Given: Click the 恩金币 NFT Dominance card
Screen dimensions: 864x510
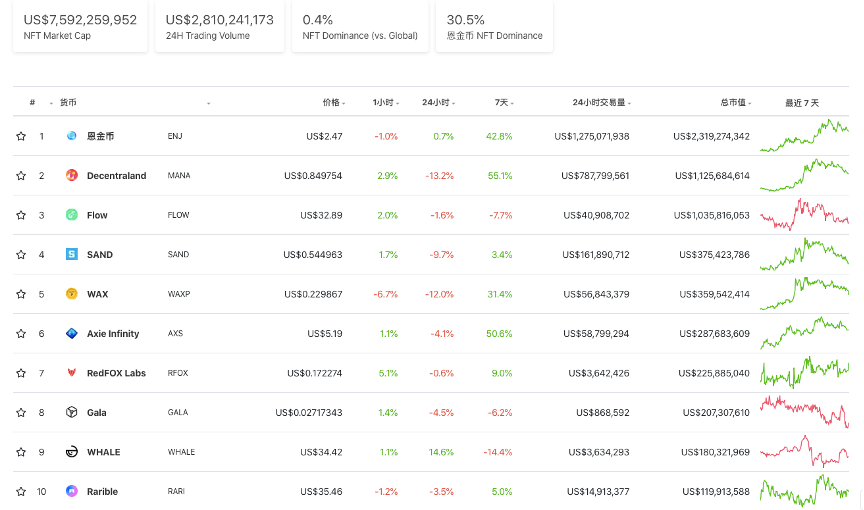Looking at the screenshot, I should 494,26.
